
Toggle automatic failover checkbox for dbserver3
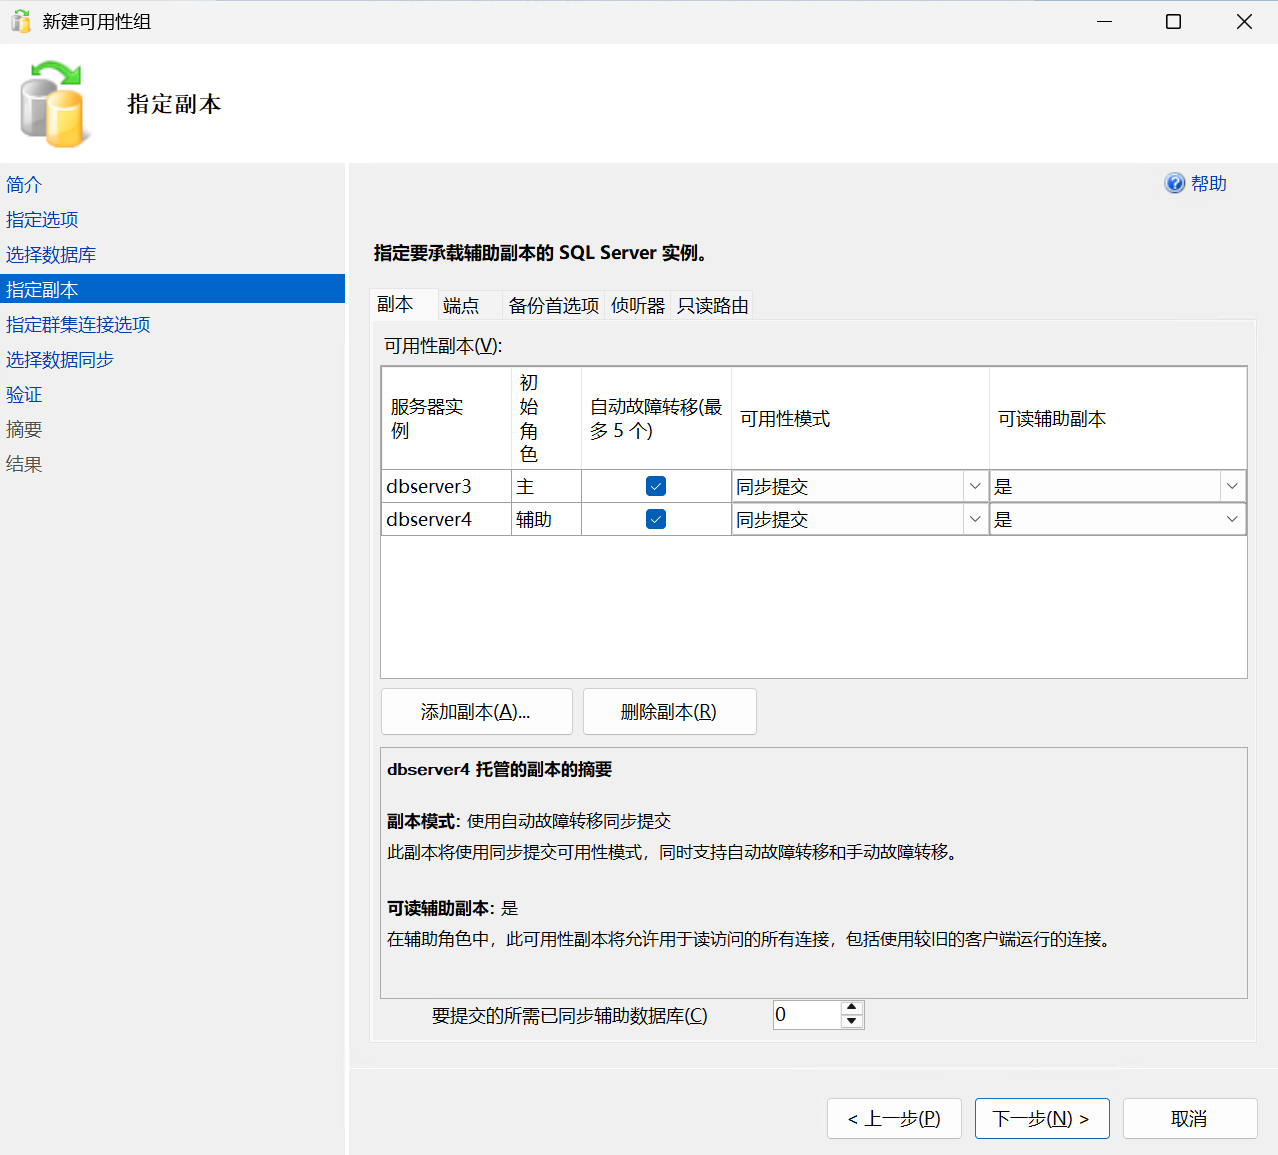click(x=656, y=486)
